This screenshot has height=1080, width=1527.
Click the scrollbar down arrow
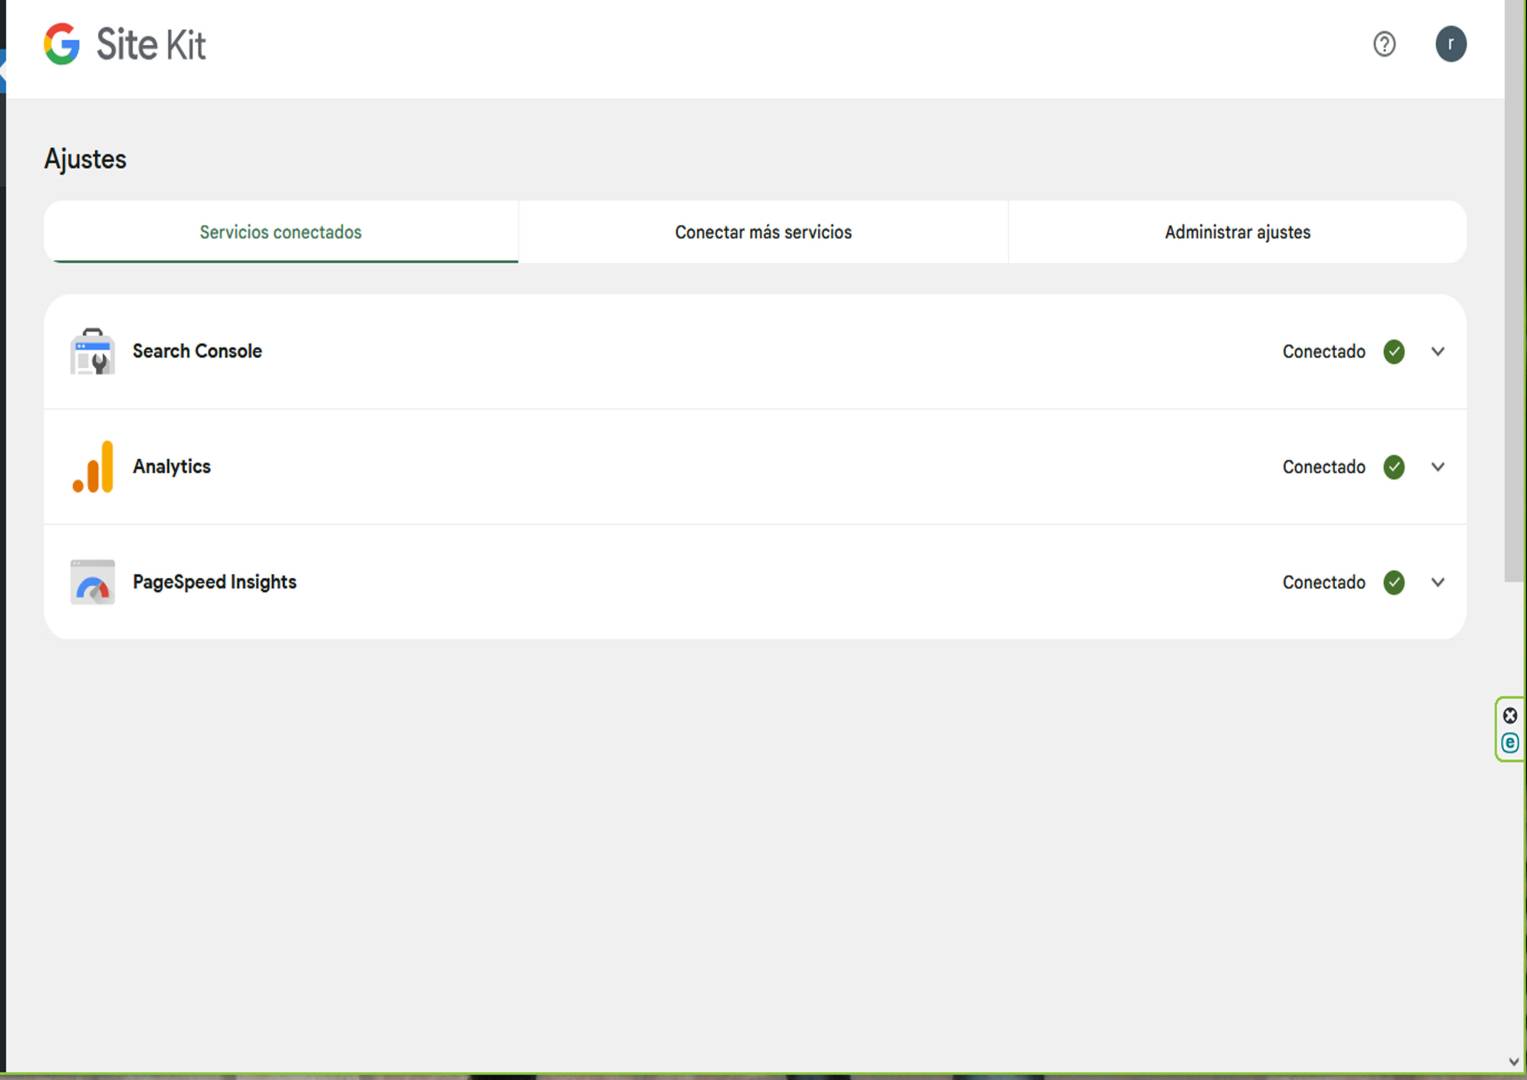(x=1514, y=1062)
